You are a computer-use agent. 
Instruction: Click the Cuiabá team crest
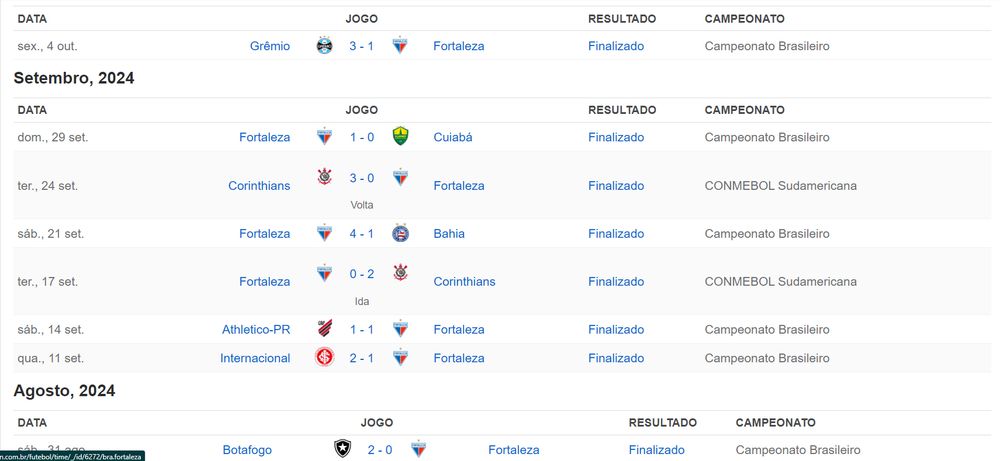click(400, 137)
